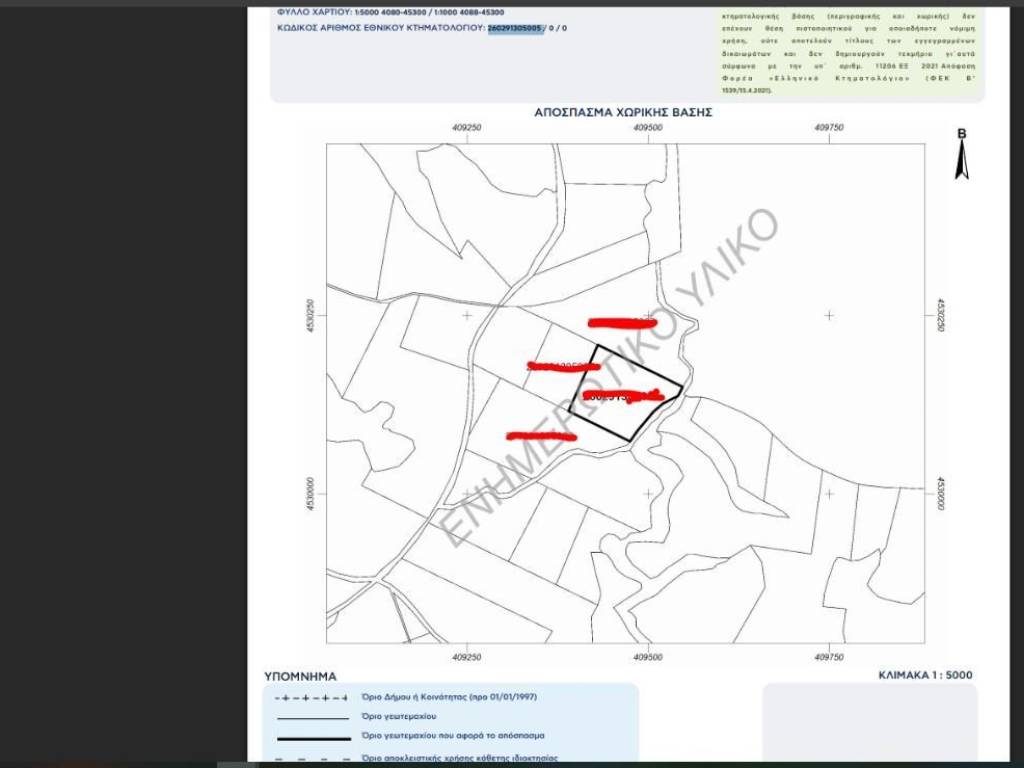
Task: Click the thin line parcel boundary legend symbol
Action: tap(311, 718)
